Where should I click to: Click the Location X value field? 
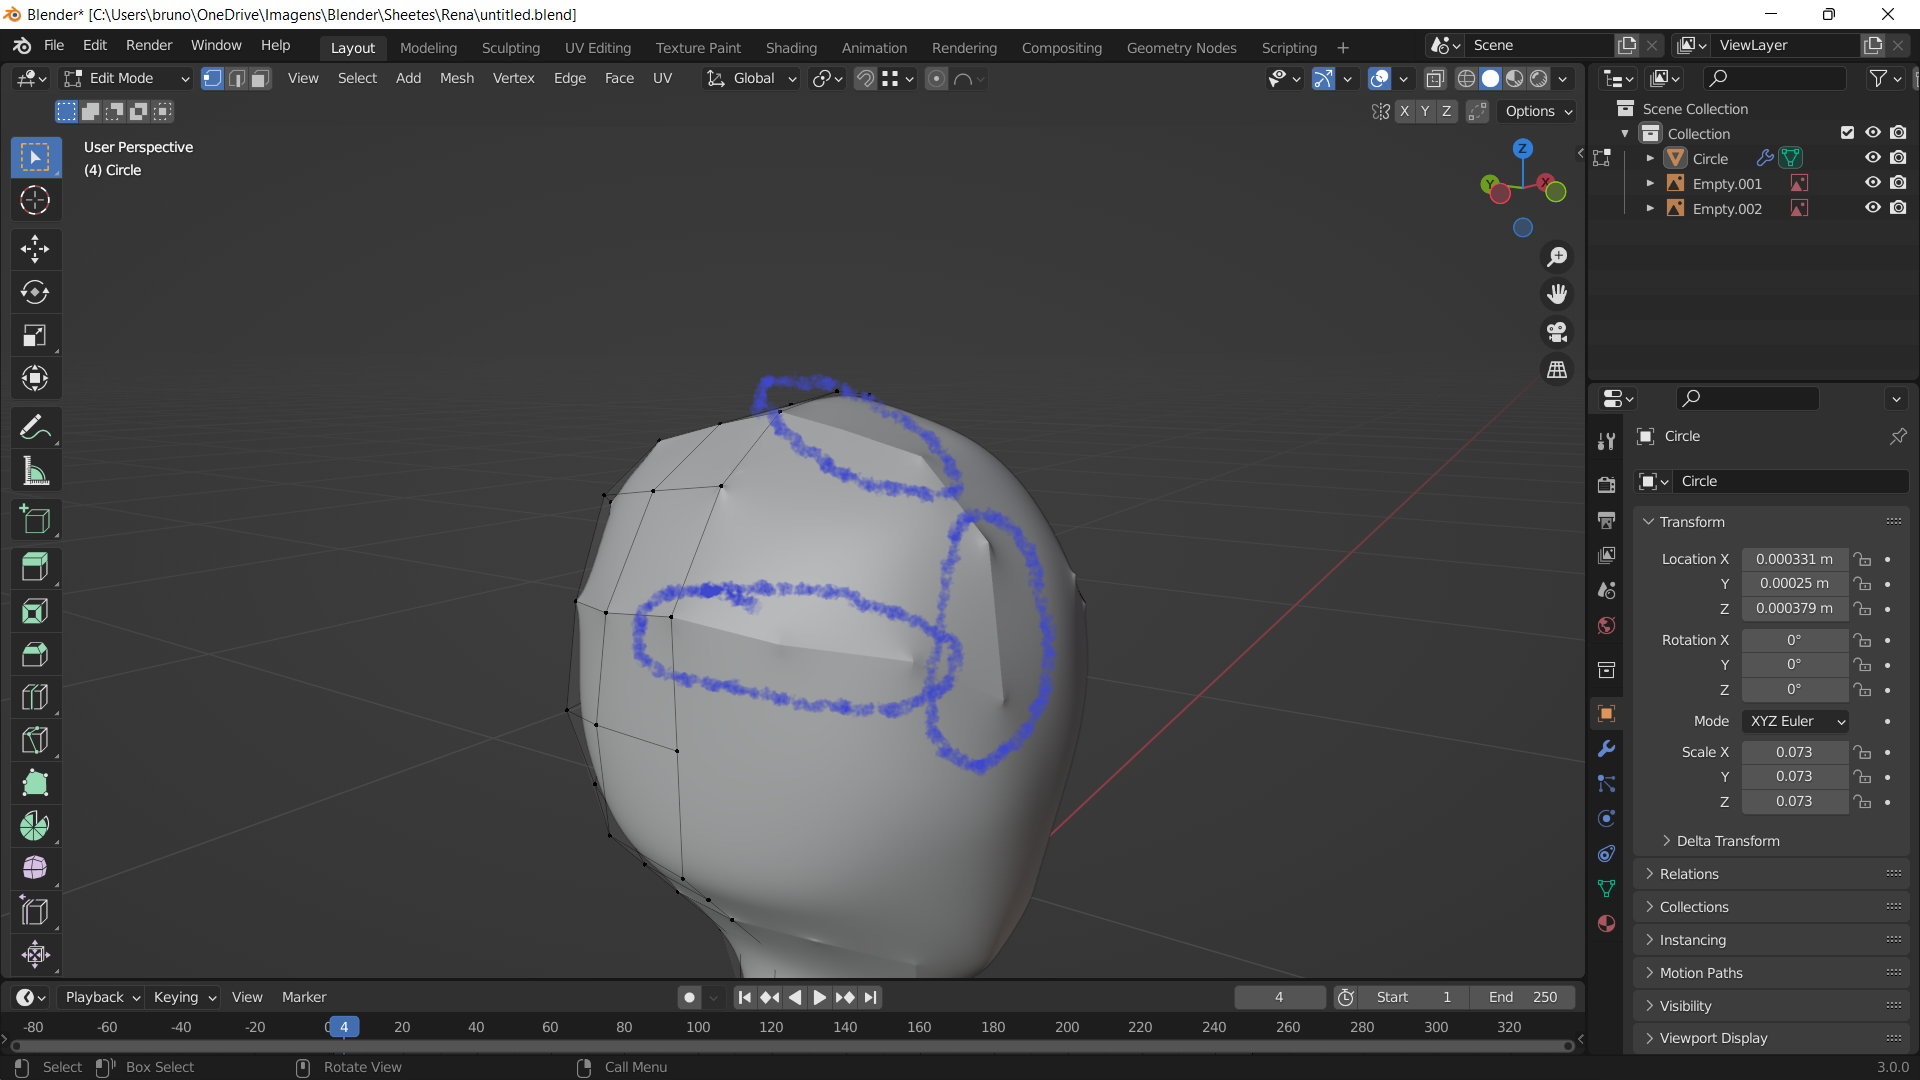point(1795,559)
